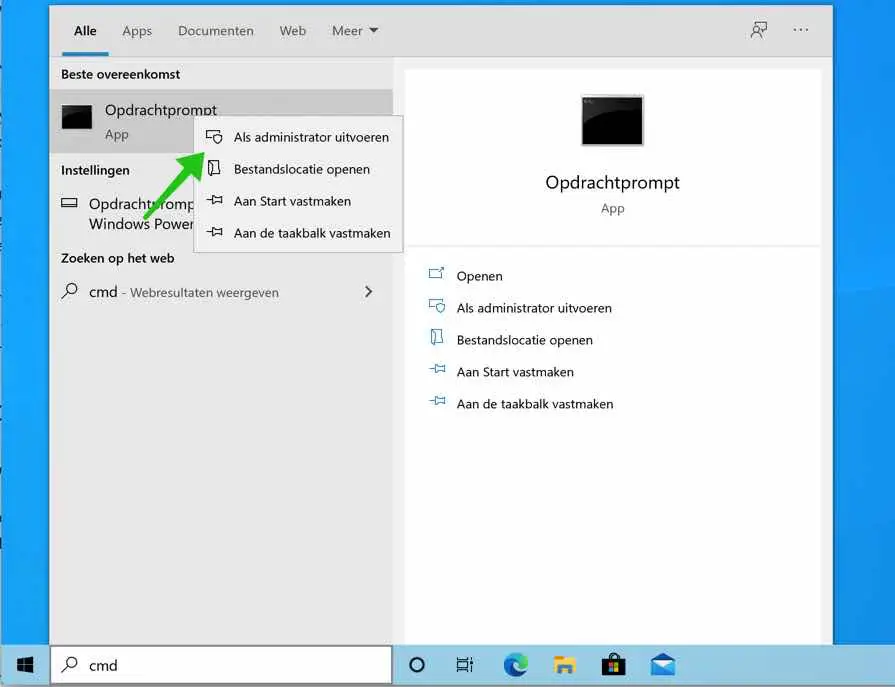Click the magnifier icon in taskbar search box

70,664
